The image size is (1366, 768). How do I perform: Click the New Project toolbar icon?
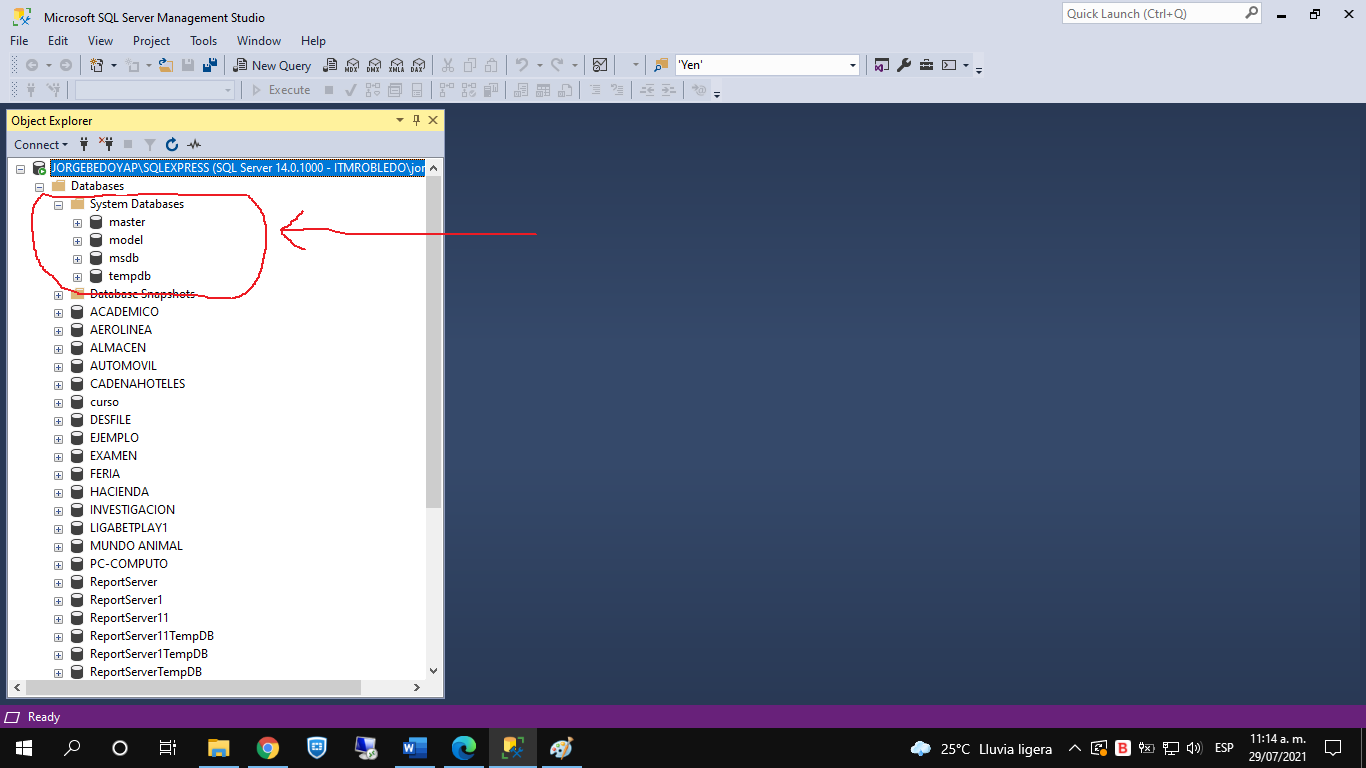(x=97, y=65)
